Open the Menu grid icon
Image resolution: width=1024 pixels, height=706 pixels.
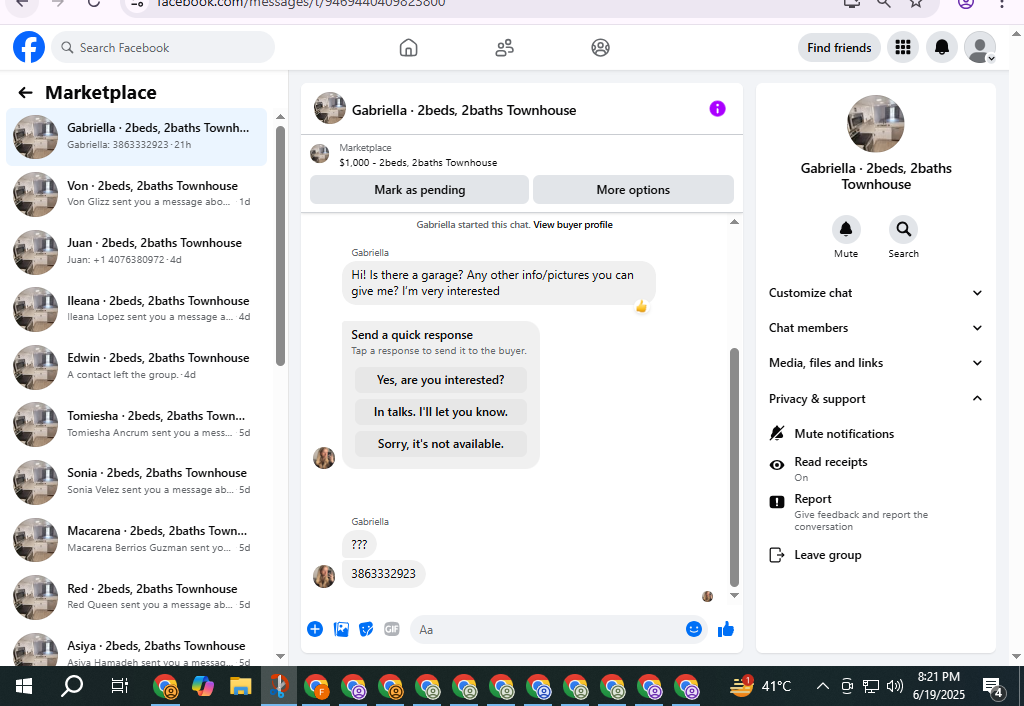[903, 47]
